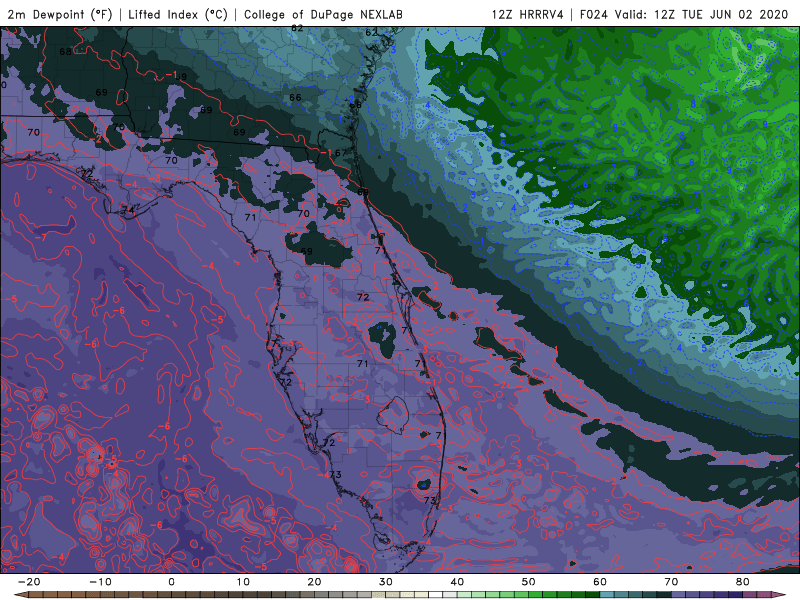Click the left arrow end of colorbar
Image resolution: width=800 pixels, height=600 pixels.
tap(19, 594)
